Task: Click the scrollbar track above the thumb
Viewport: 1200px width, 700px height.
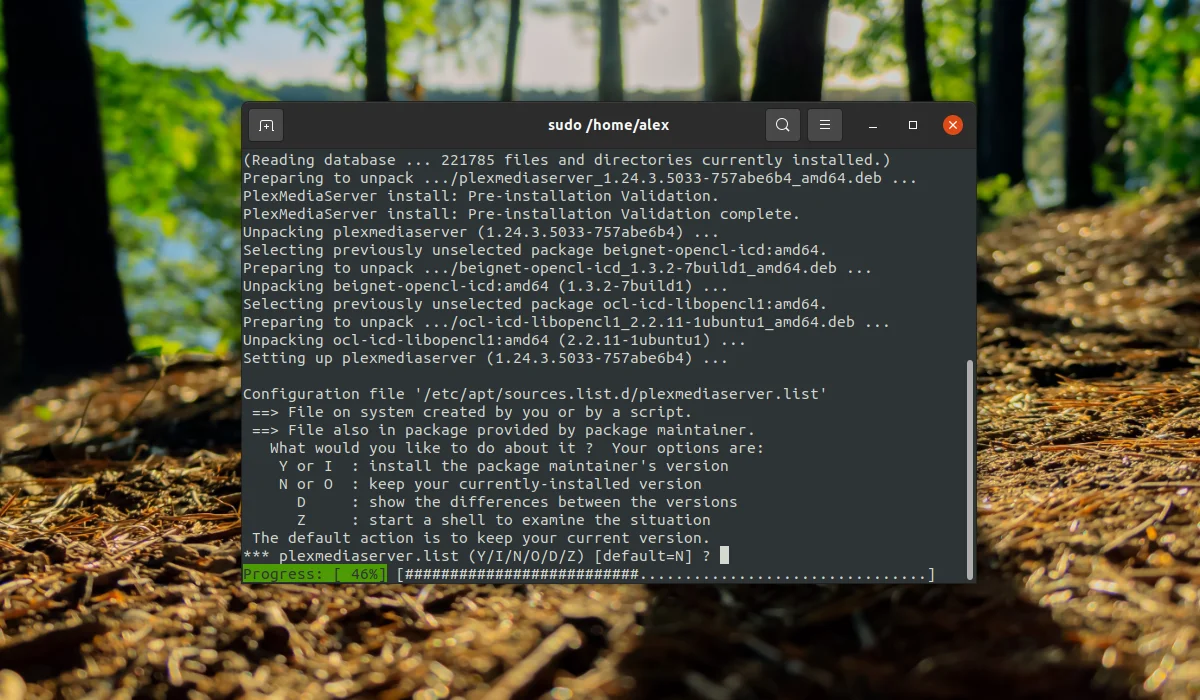Action: (969, 255)
